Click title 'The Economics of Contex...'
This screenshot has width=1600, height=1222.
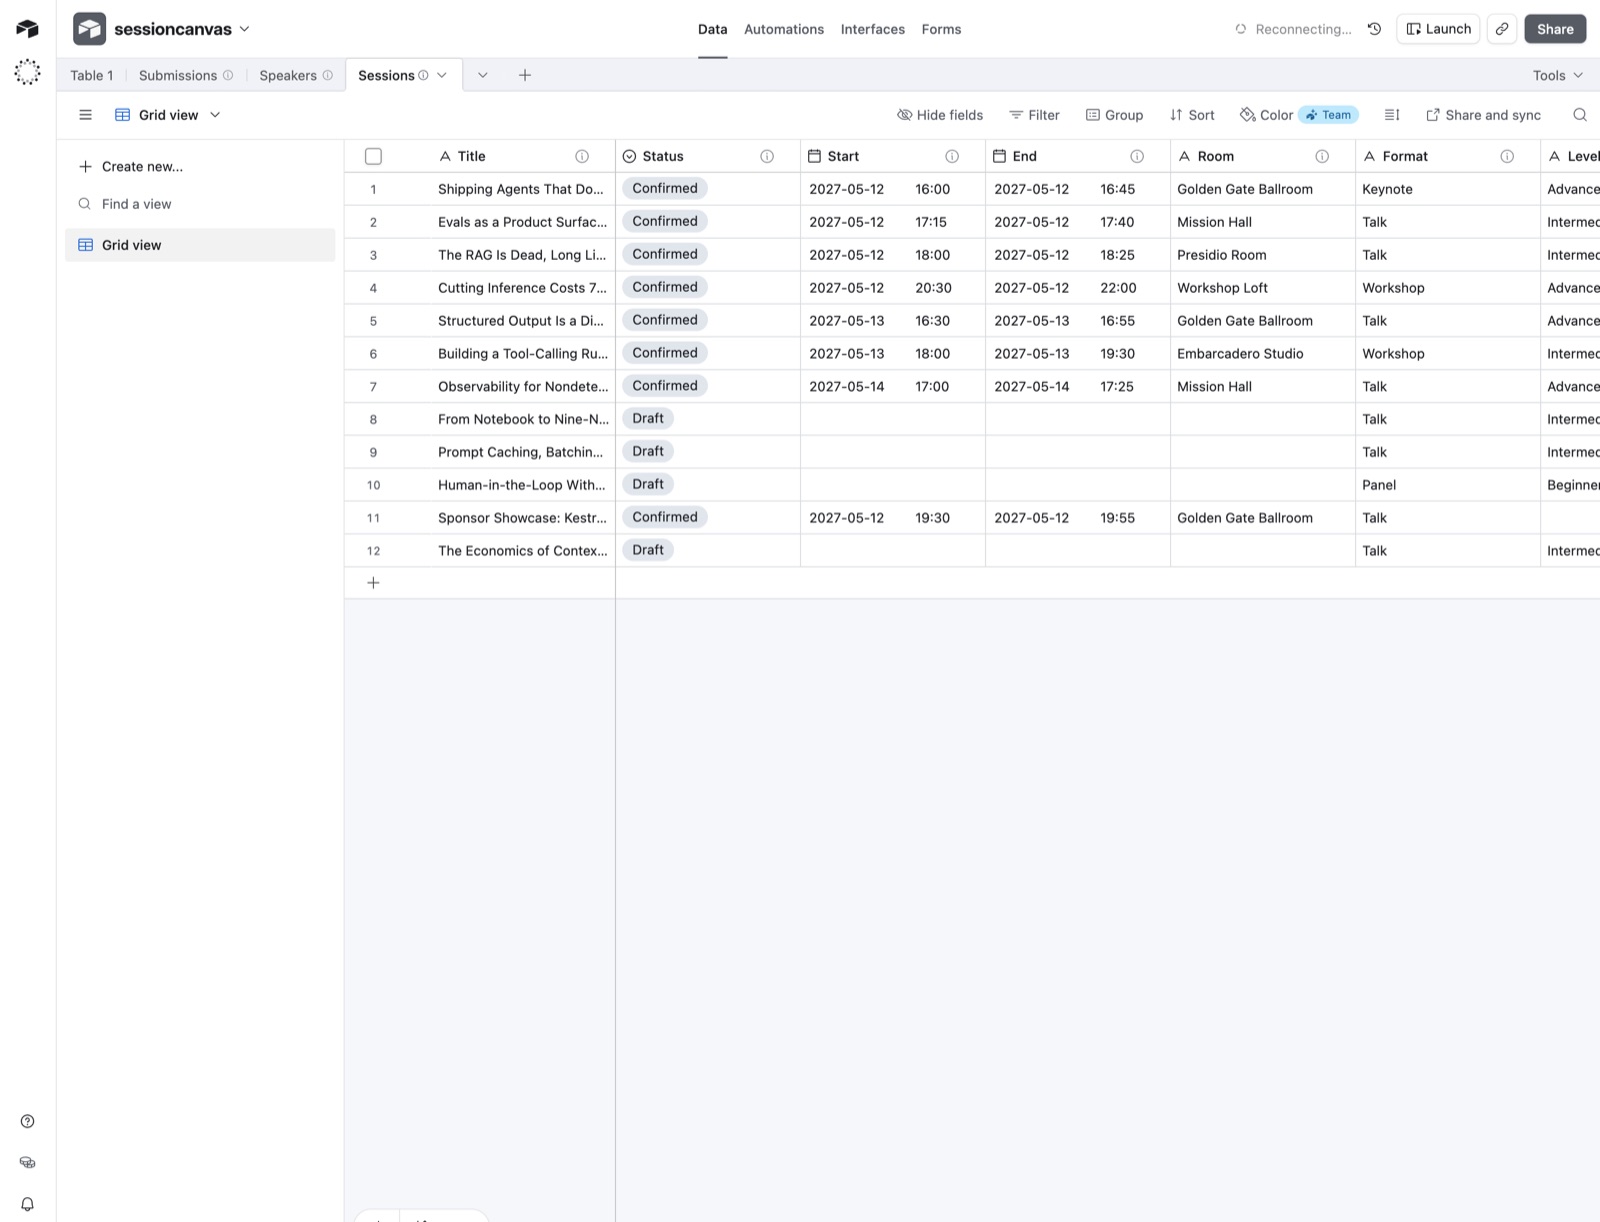522,551
